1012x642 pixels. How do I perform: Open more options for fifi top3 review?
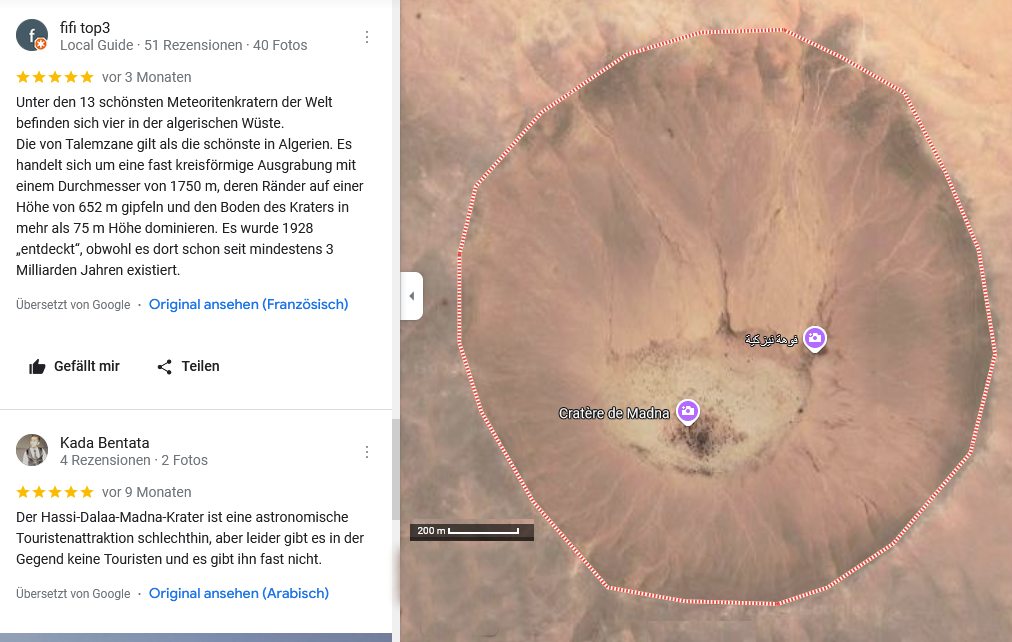pos(367,37)
